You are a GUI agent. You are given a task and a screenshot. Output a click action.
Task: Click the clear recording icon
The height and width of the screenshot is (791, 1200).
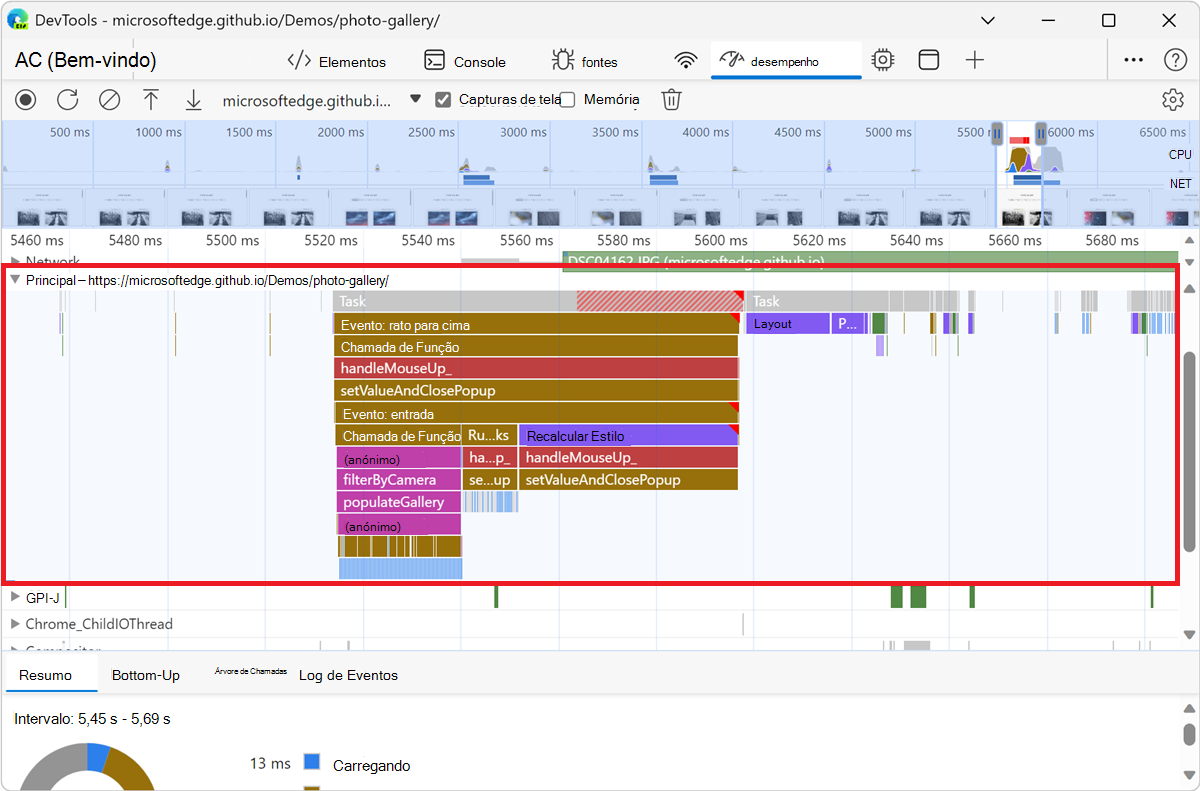(109, 100)
